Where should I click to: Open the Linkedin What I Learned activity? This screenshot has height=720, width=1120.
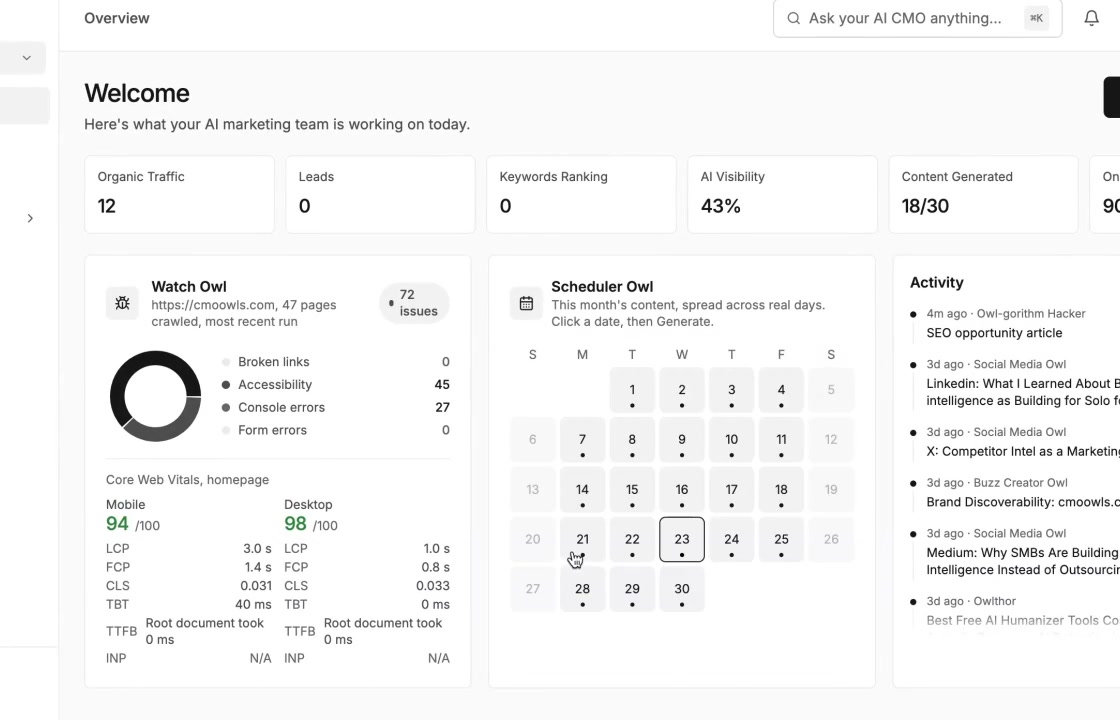(1023, 392)
